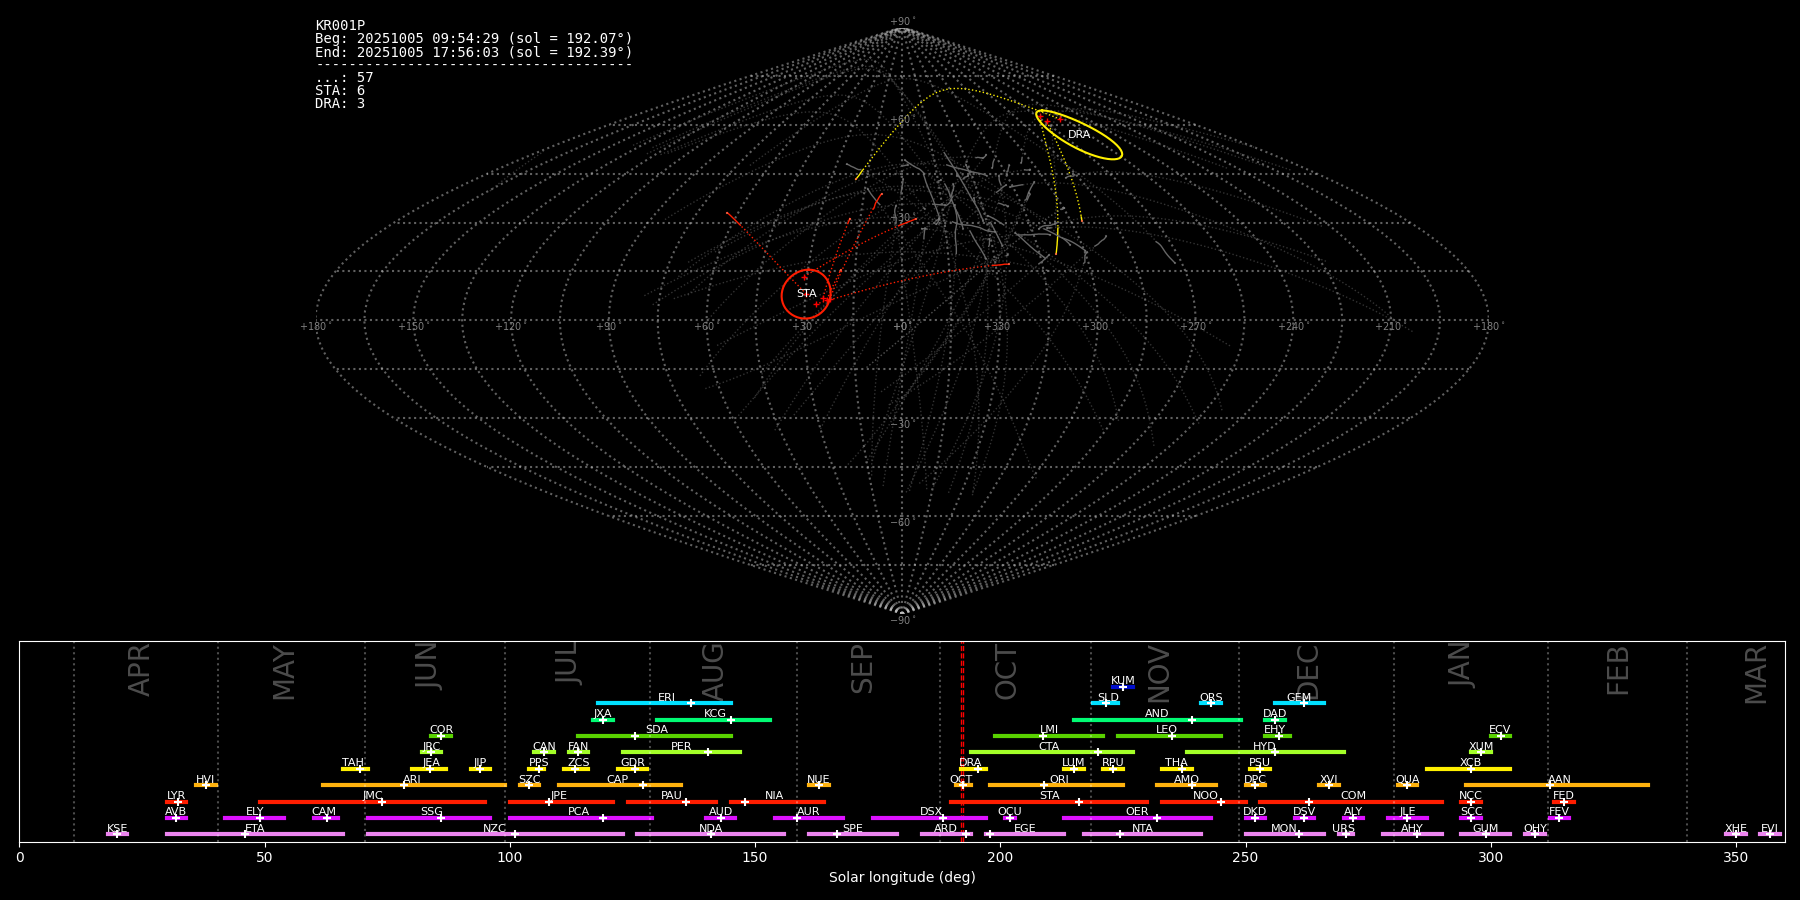Screen dimensions: 1800x900
Task: Click the NOO shower label
Action: coord(1205,796)
